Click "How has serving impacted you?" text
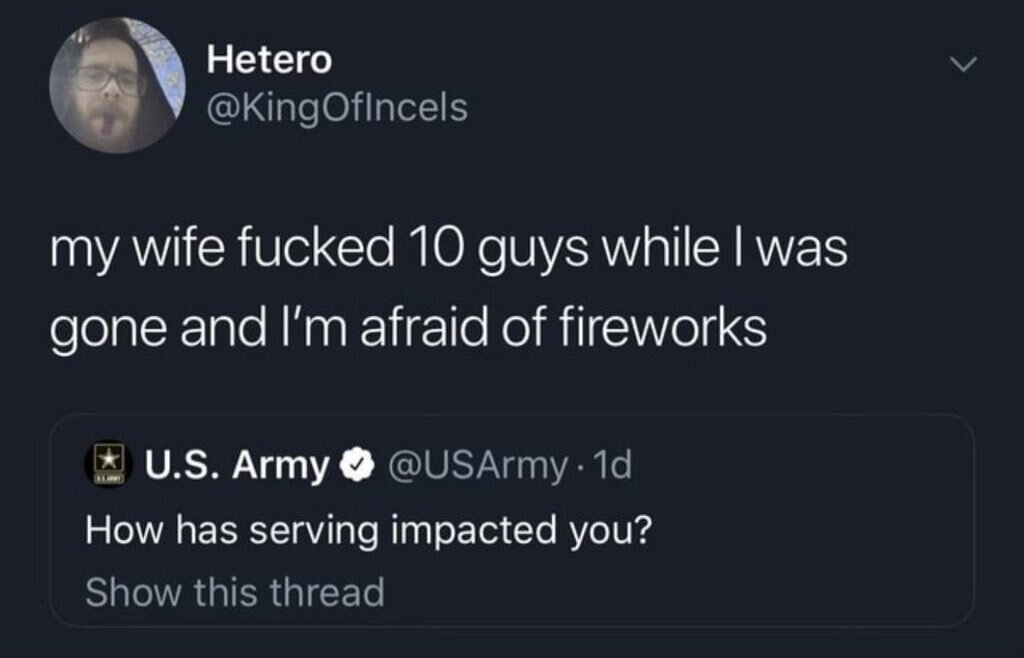 point(369,529)
